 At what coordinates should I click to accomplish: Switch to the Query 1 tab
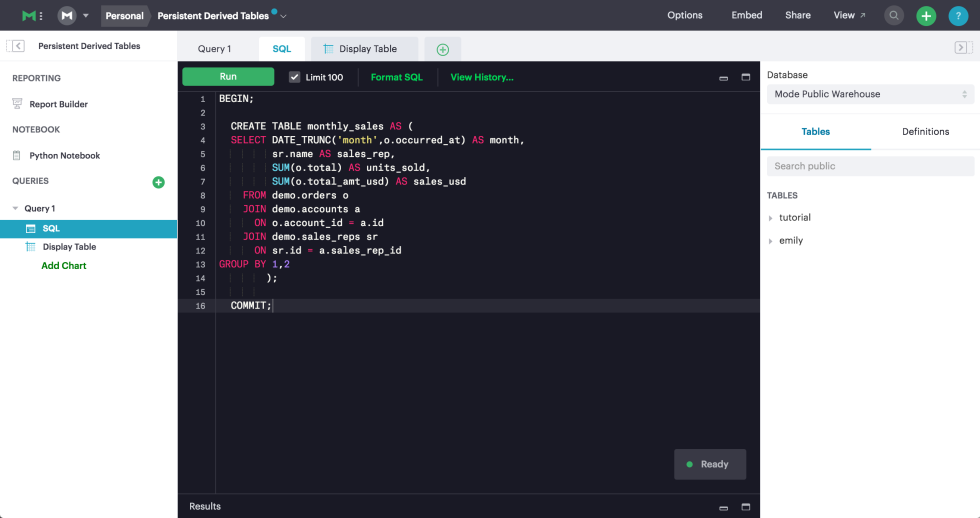(214, 49)
